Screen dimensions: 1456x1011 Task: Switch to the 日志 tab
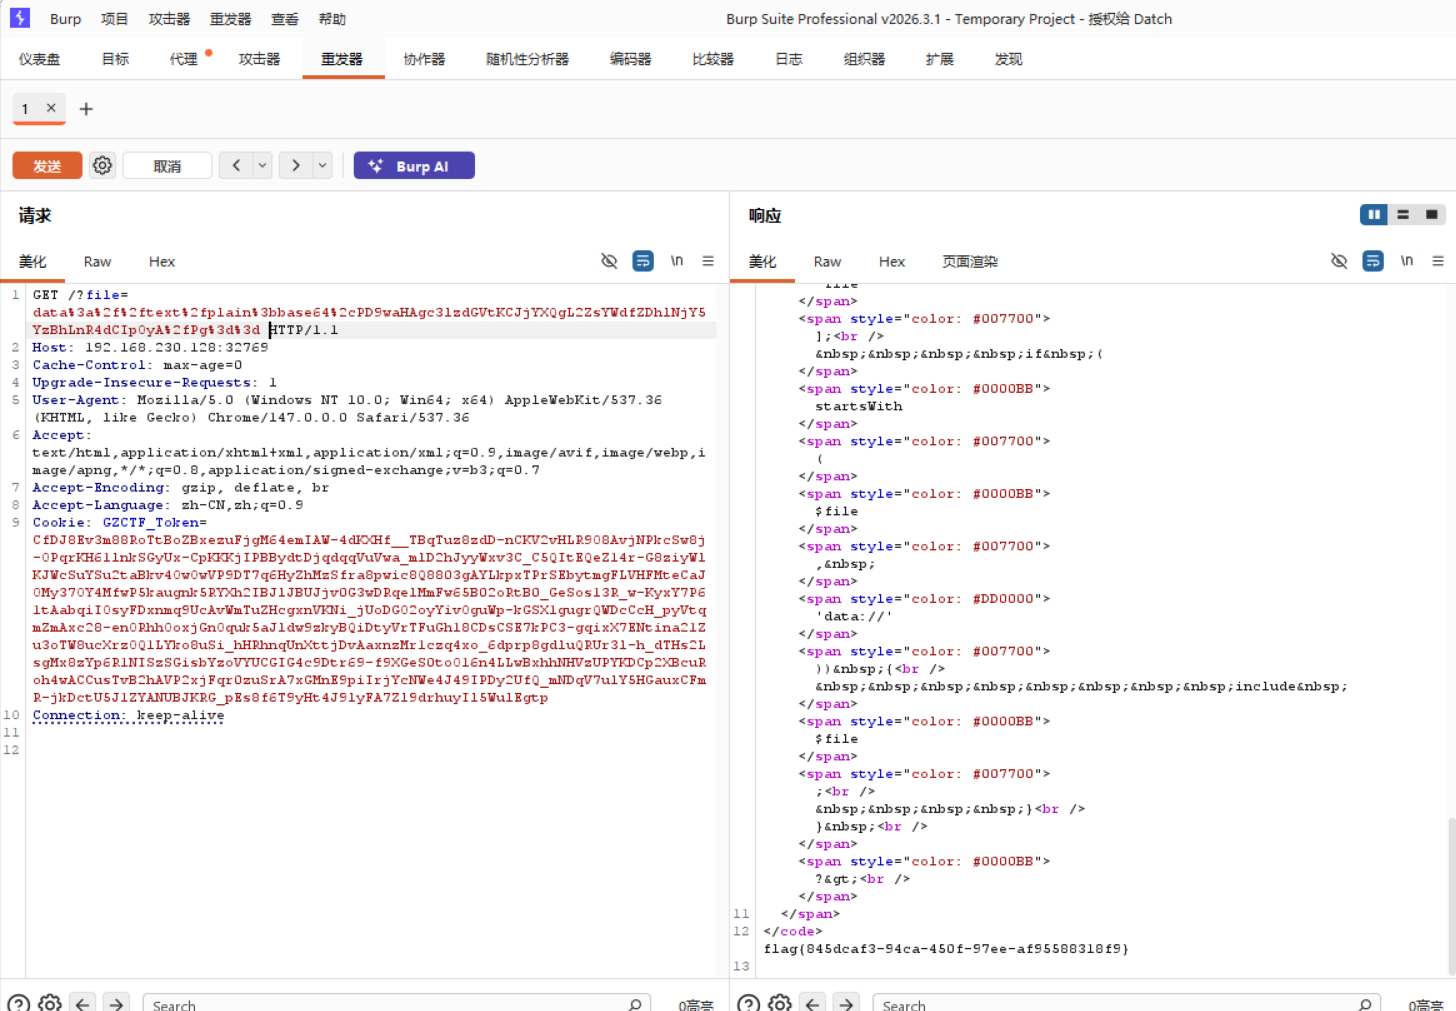tap(789, 59)
